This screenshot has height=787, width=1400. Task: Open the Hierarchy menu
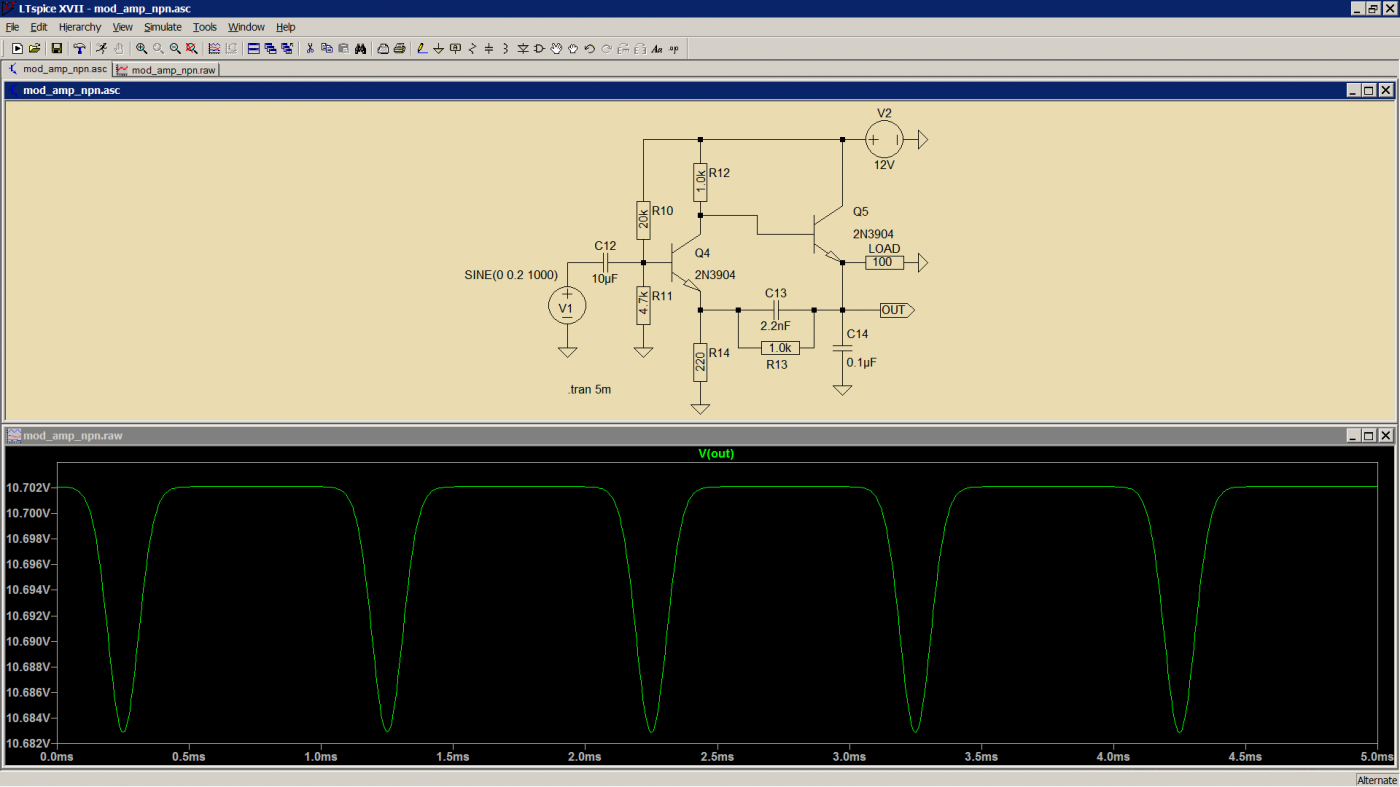point(80,27)
